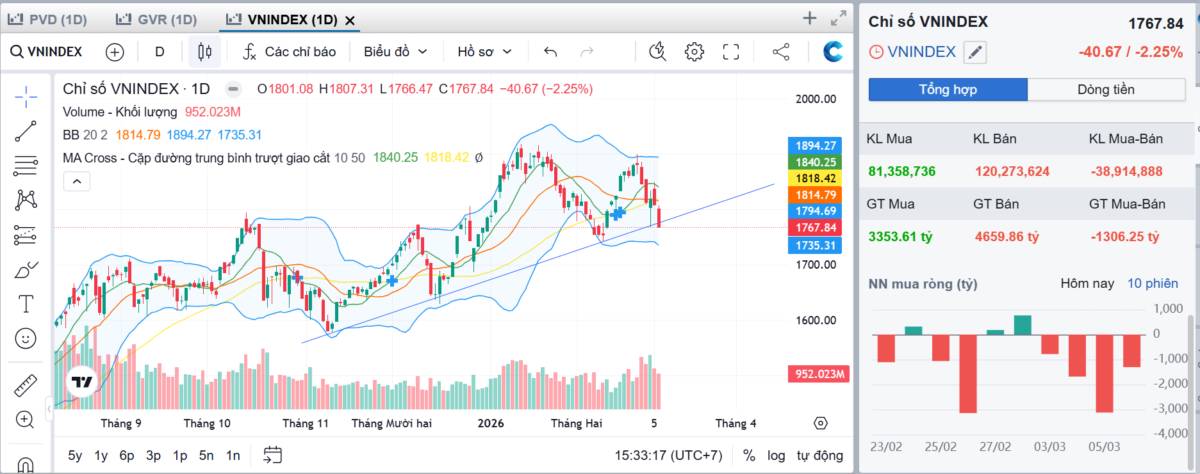
Task: Hide the indicator legend with the minus icon
Action: (232, 88)
